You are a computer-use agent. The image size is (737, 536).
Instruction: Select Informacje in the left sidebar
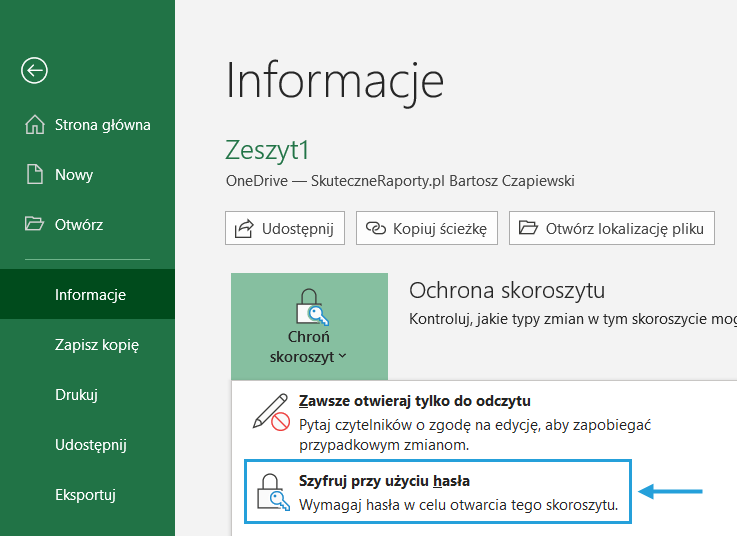click(90, 295)
